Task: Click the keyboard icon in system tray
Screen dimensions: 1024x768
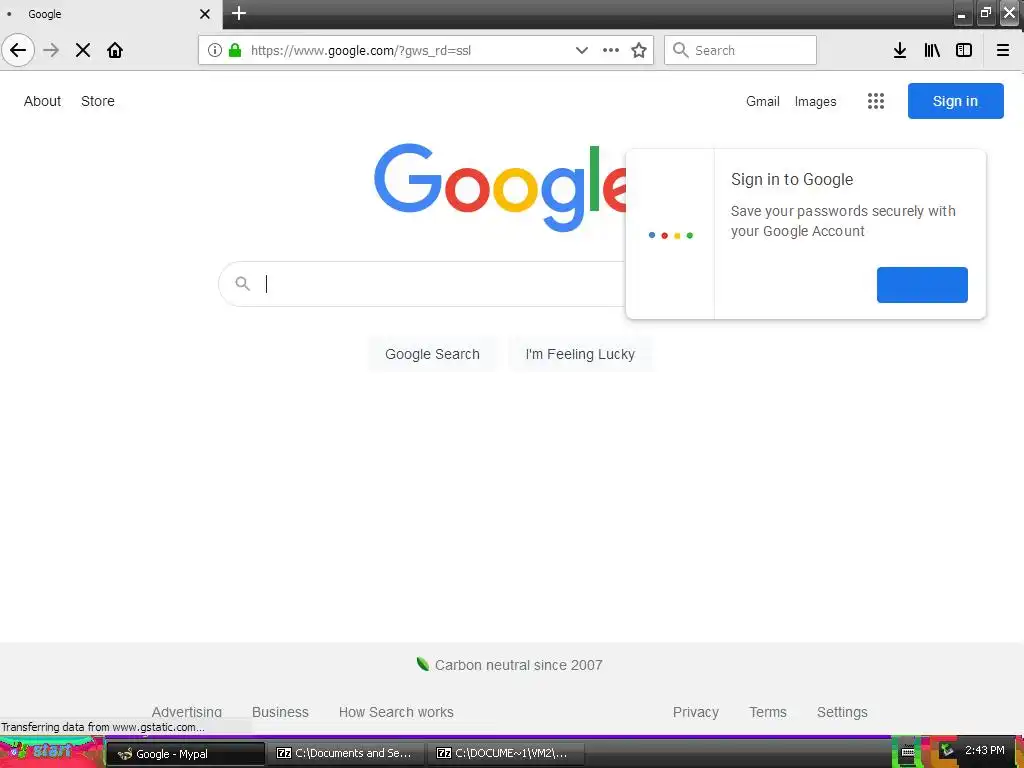Action: coord(908,752)
